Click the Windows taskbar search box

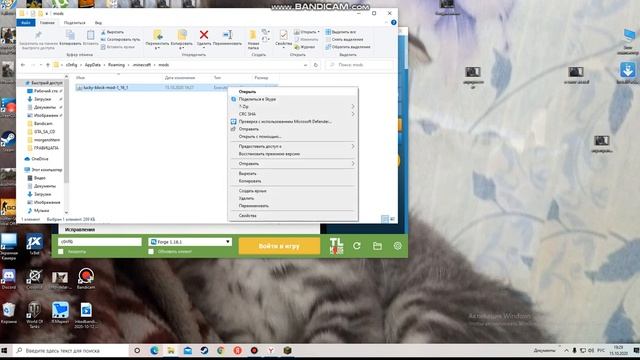pos(71,351)
